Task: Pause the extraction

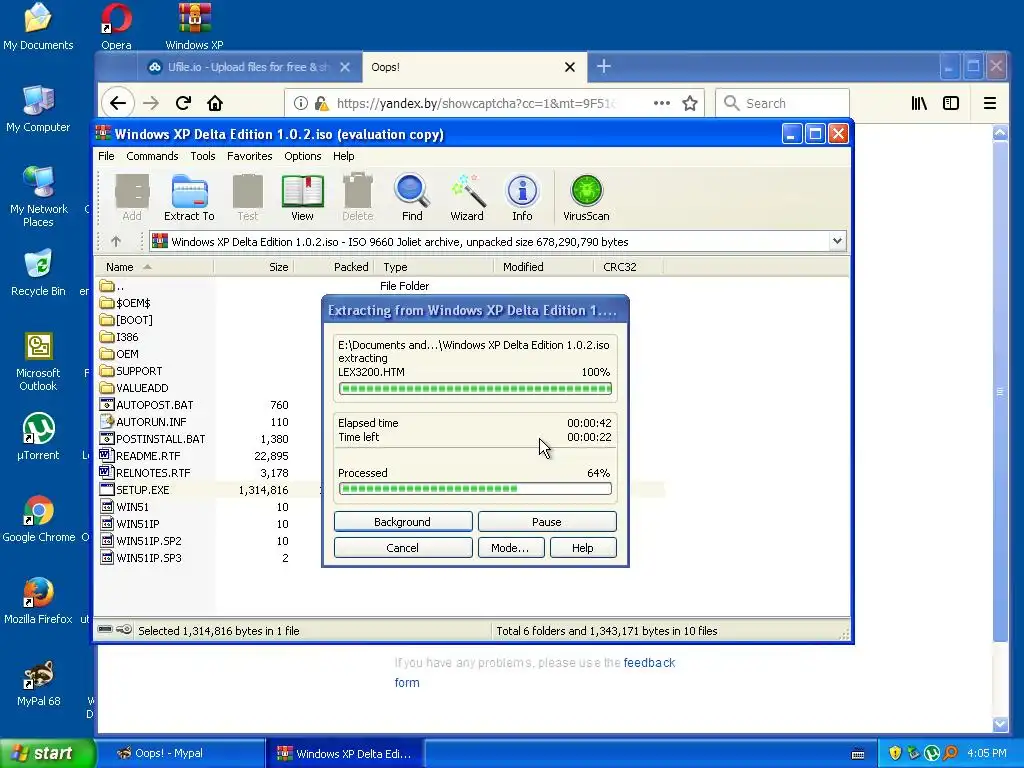Action: pyautogui.click(x=547, y=522)
